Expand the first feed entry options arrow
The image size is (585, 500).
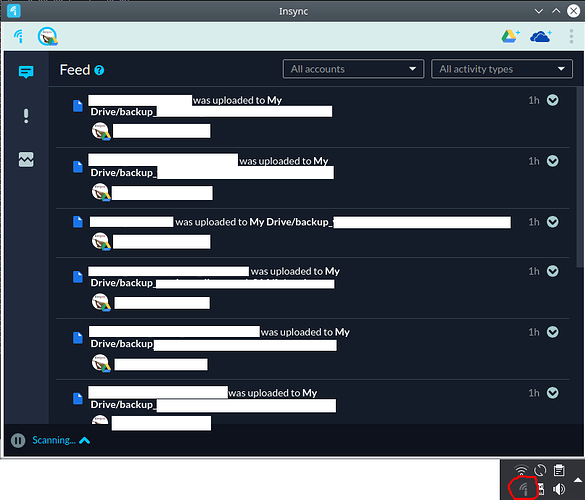553,100
